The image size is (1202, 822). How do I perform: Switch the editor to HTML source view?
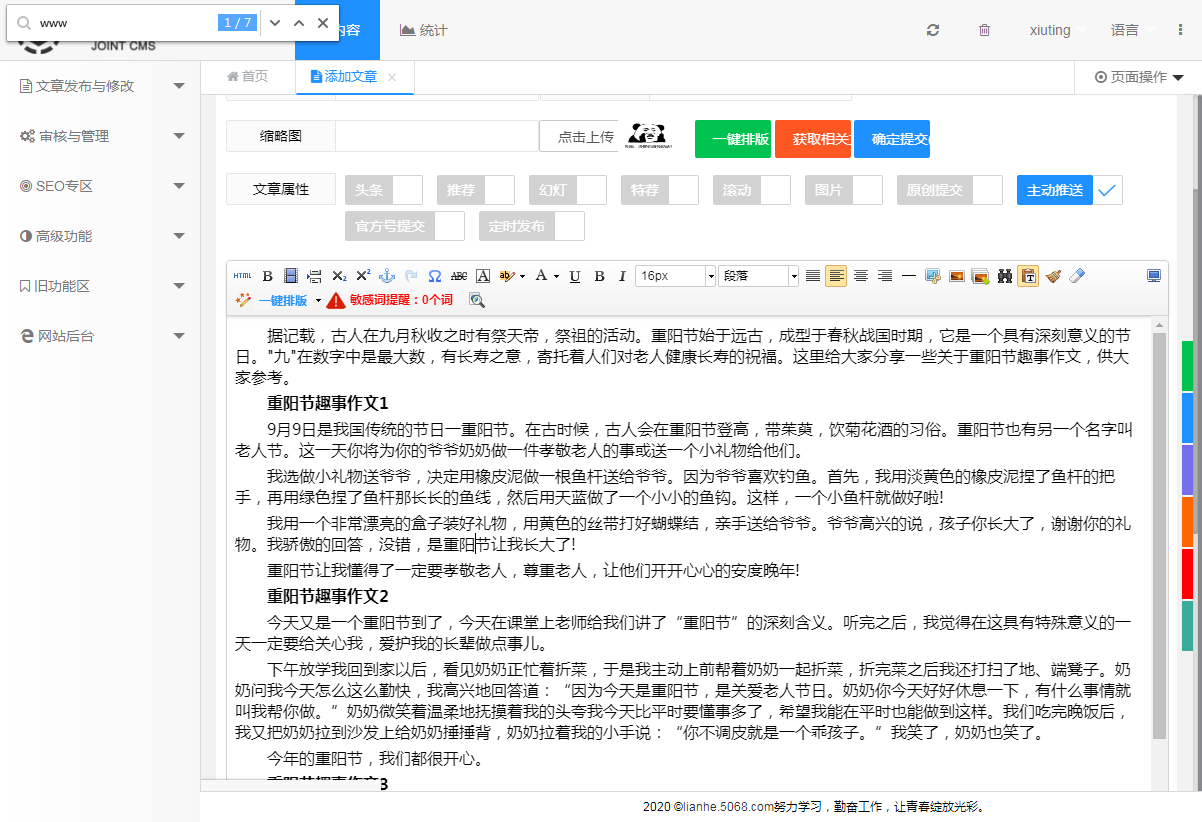[x=242, y=276]
